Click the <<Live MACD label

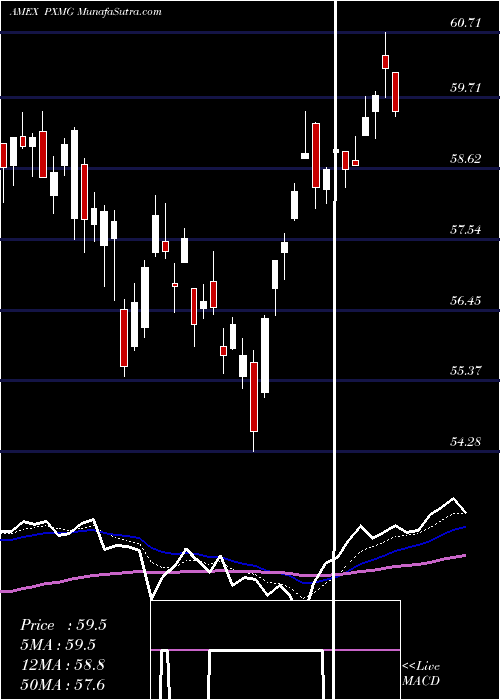[421, 674]
